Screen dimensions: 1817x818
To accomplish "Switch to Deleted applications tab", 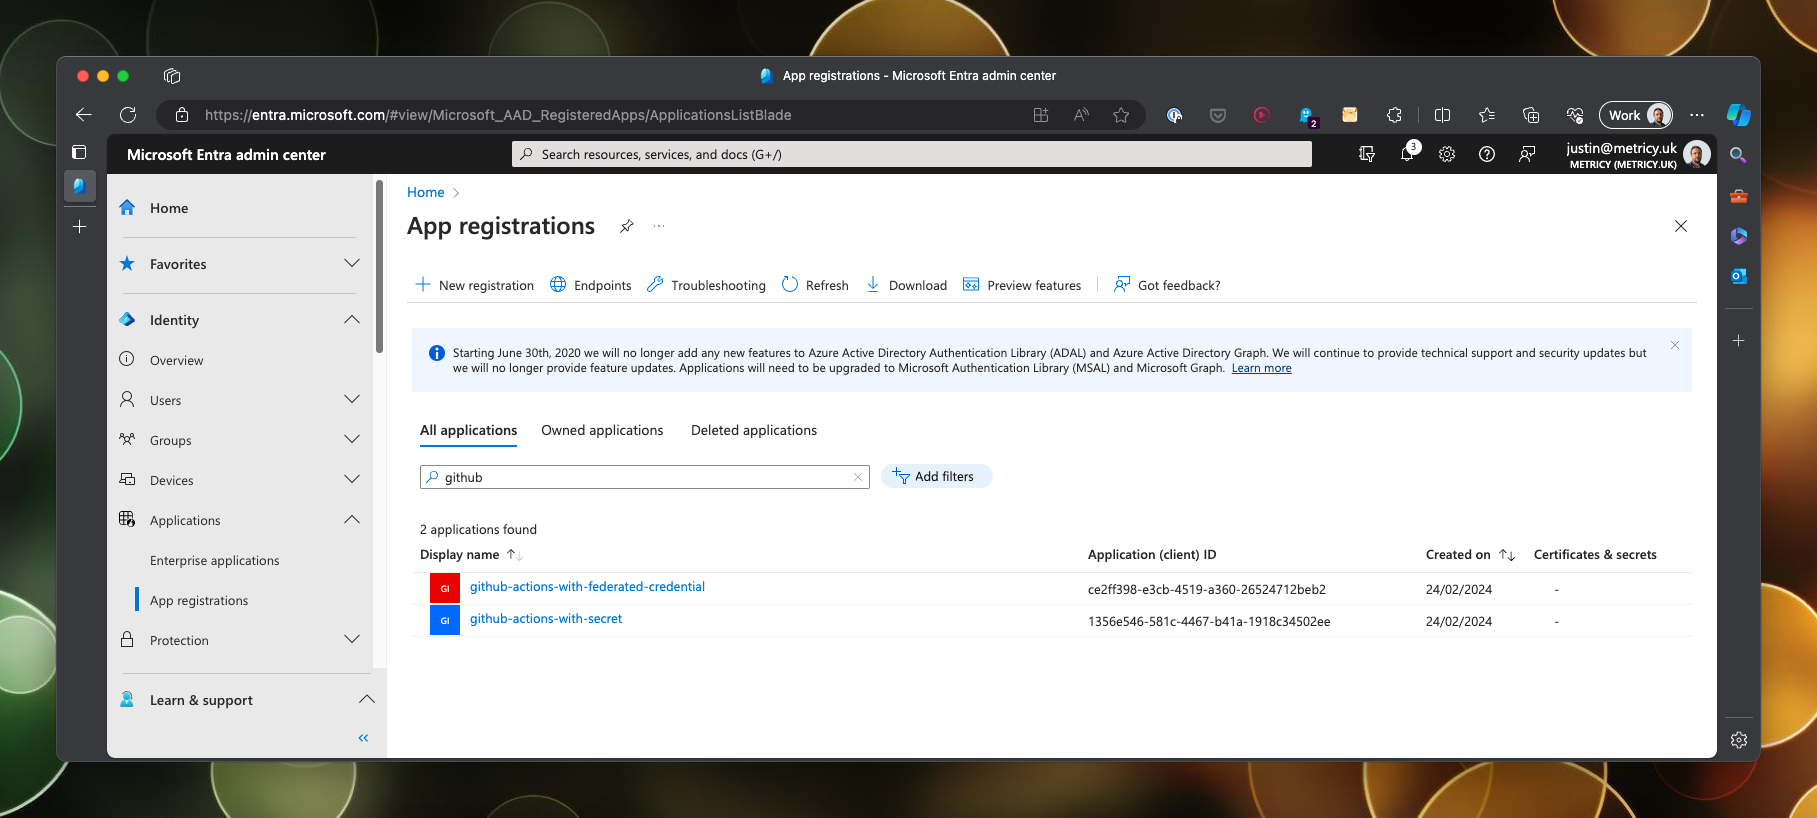I will tap(754, 430).
